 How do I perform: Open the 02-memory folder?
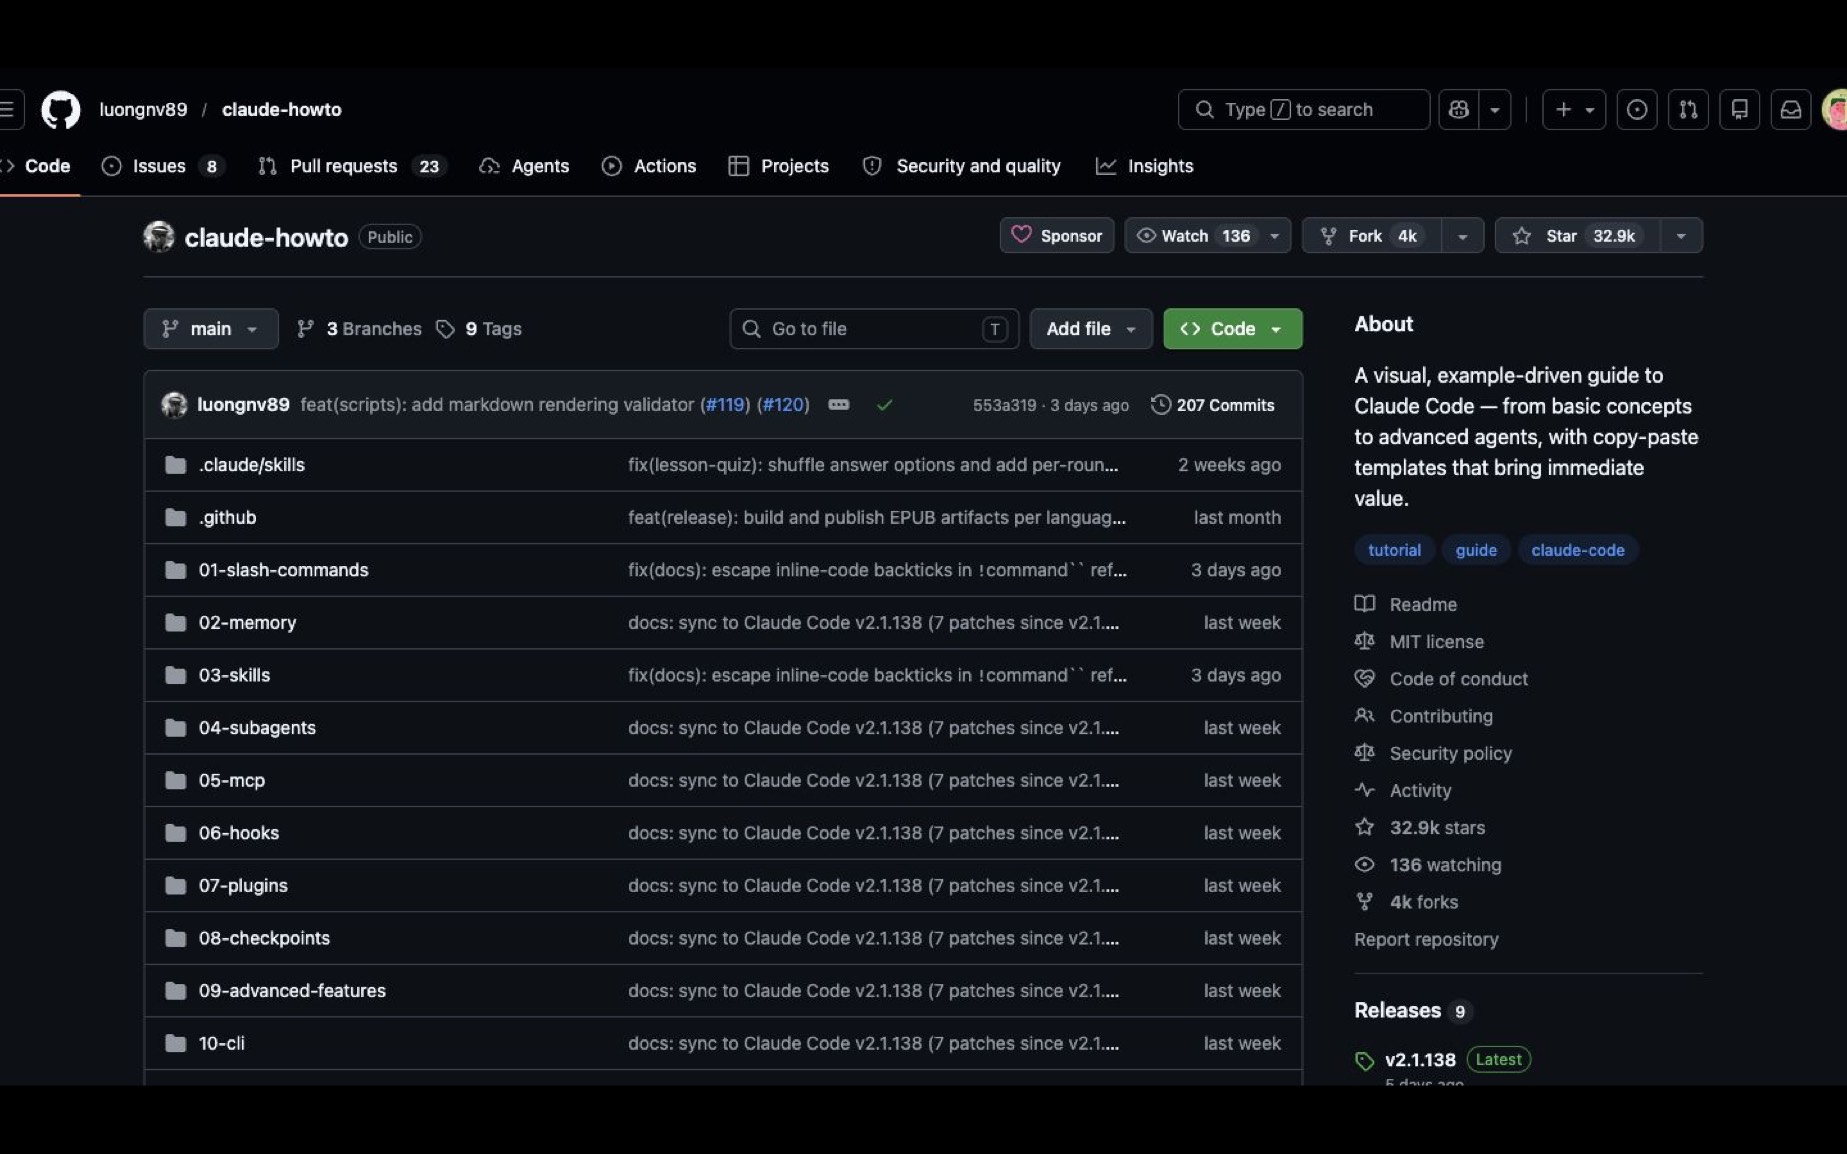pos(248,623)
